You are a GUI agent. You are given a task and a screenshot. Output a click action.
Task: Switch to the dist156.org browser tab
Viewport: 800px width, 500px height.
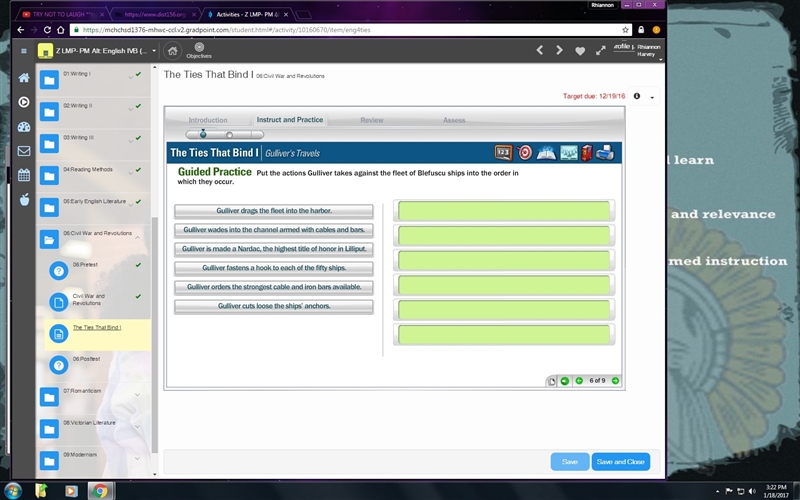pyautogui.click(x=155, y=14)
